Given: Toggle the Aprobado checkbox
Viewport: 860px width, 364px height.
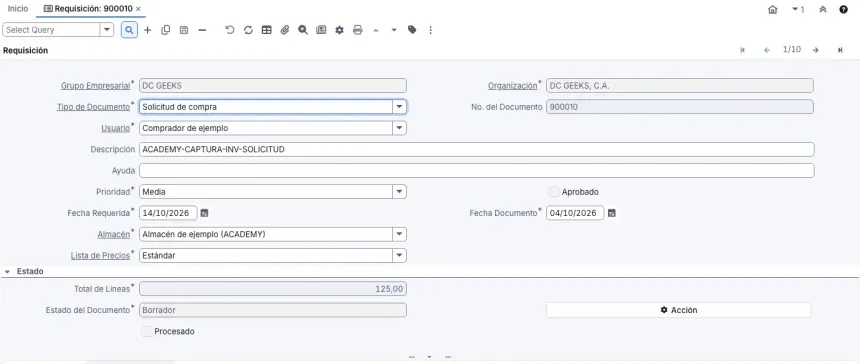Looking at the screenshot, I should coord(553,192).
